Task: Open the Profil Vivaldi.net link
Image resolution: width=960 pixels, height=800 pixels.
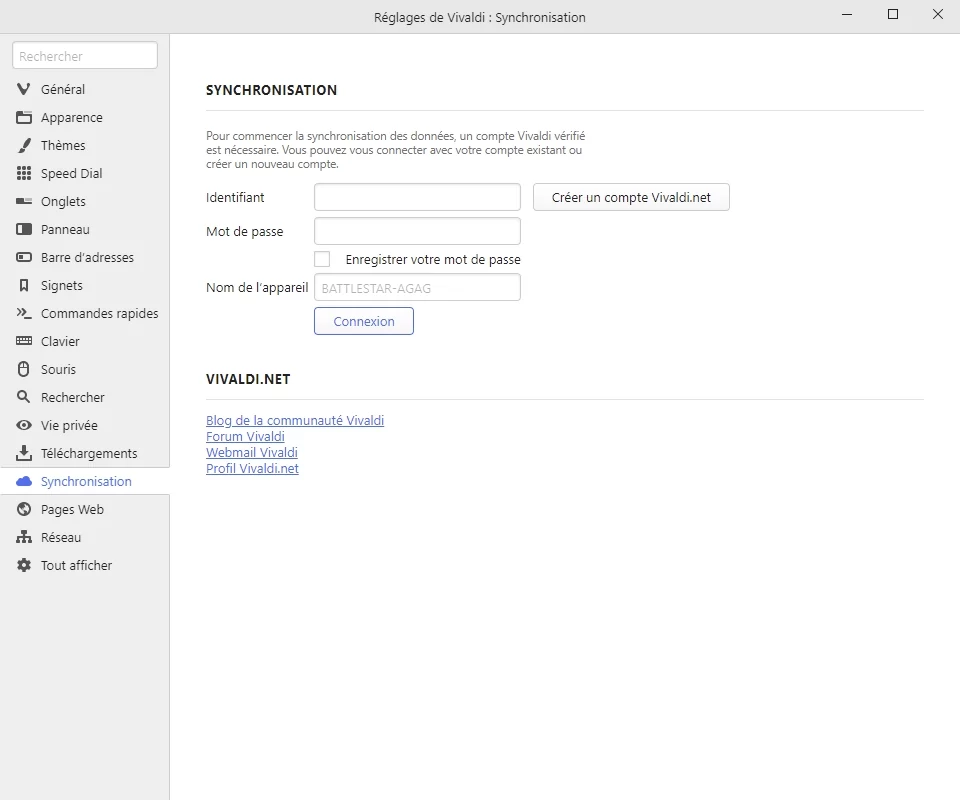Action: pyautogui.click(x=252, y=468)
